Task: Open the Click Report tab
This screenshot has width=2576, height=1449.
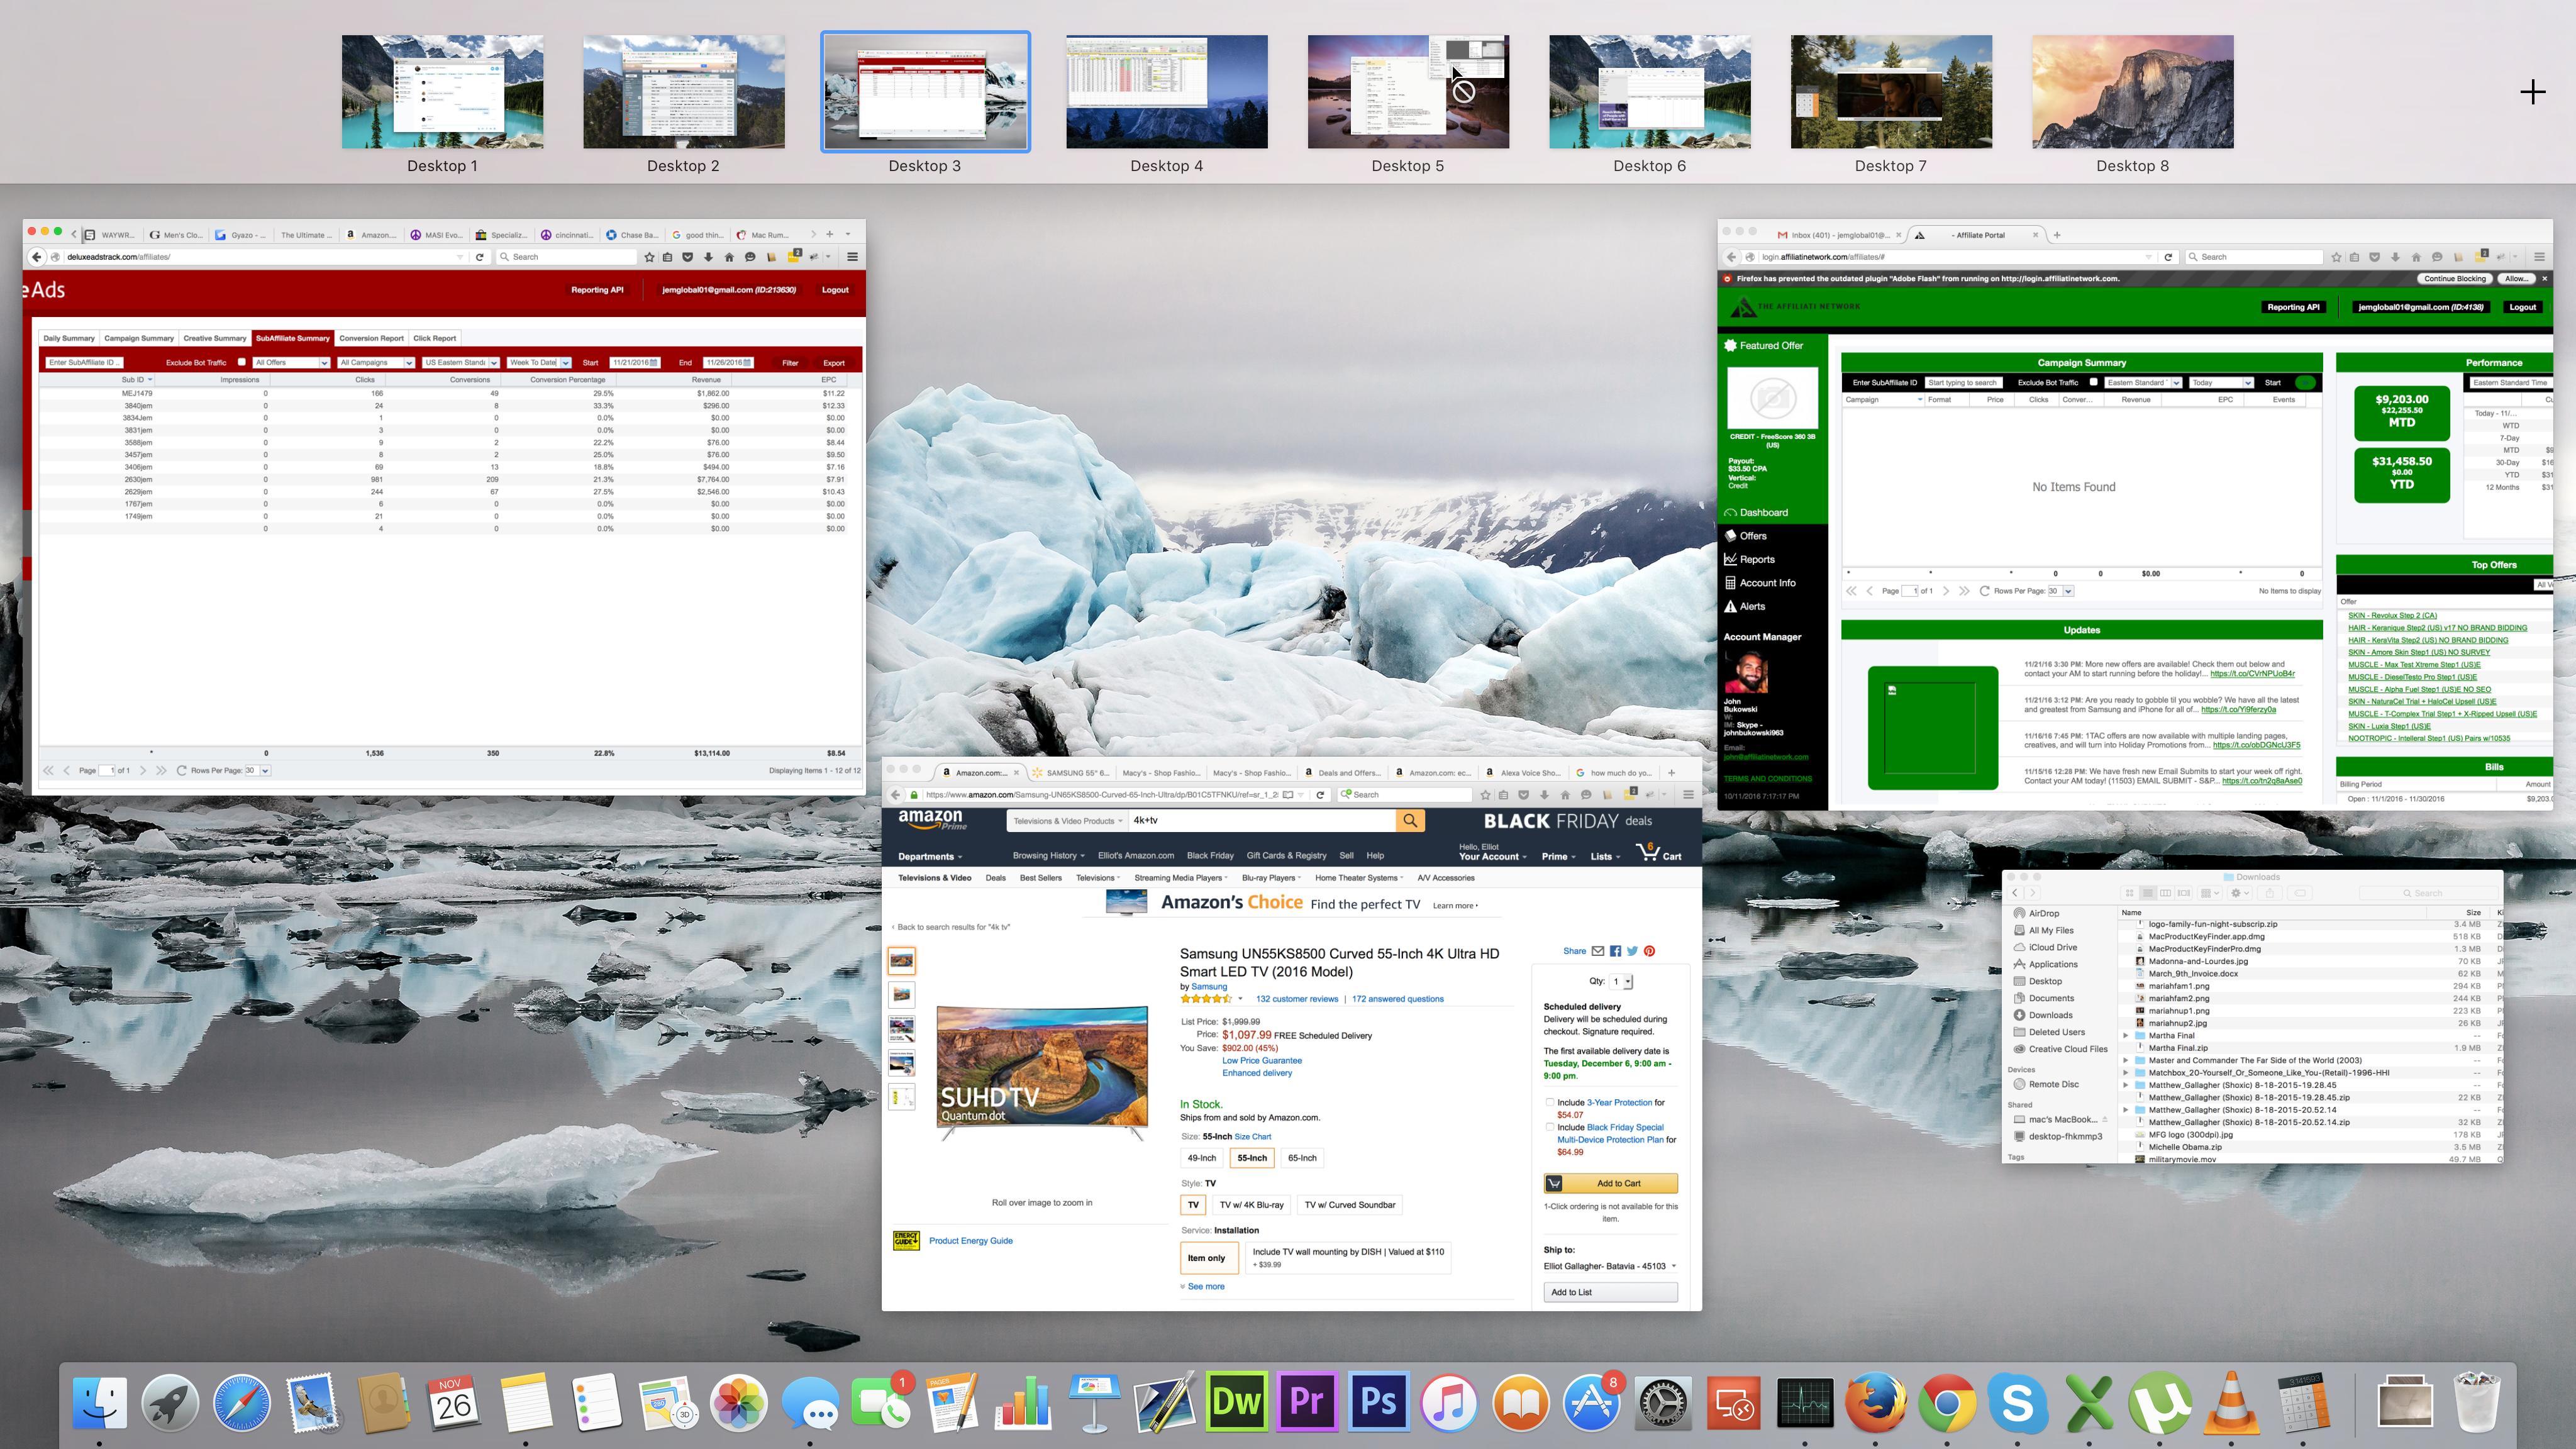Action: click(434, 338)
